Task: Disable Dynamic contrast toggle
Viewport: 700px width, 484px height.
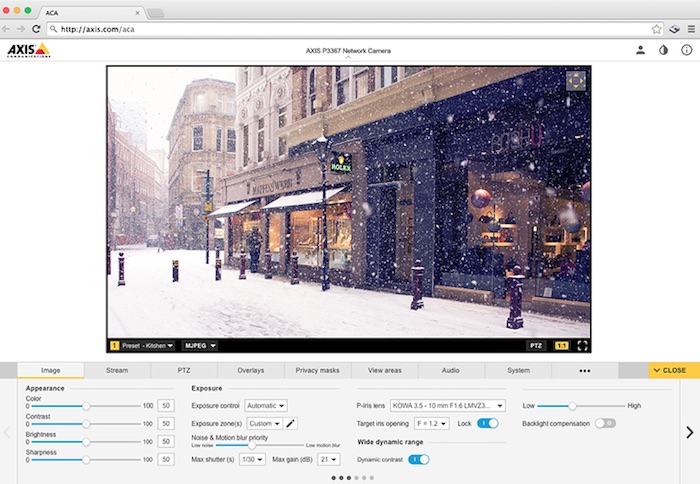Action: point(418,459)
